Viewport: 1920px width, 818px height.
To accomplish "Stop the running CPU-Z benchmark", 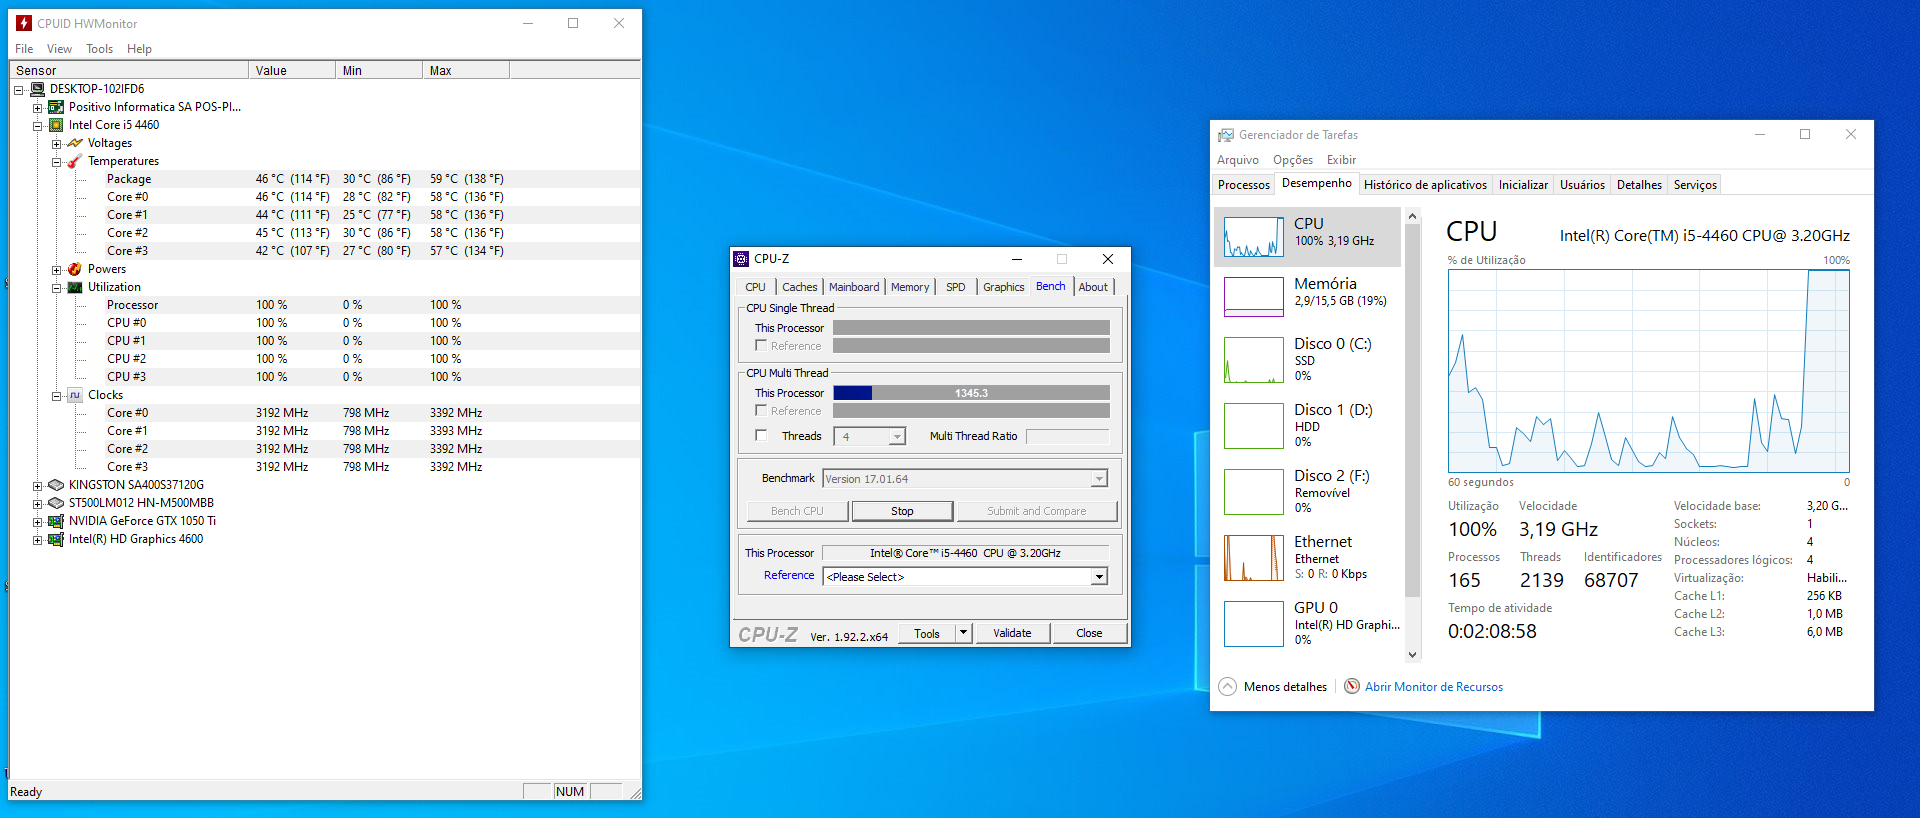I will pyautogui.click(x=902, y=511).
